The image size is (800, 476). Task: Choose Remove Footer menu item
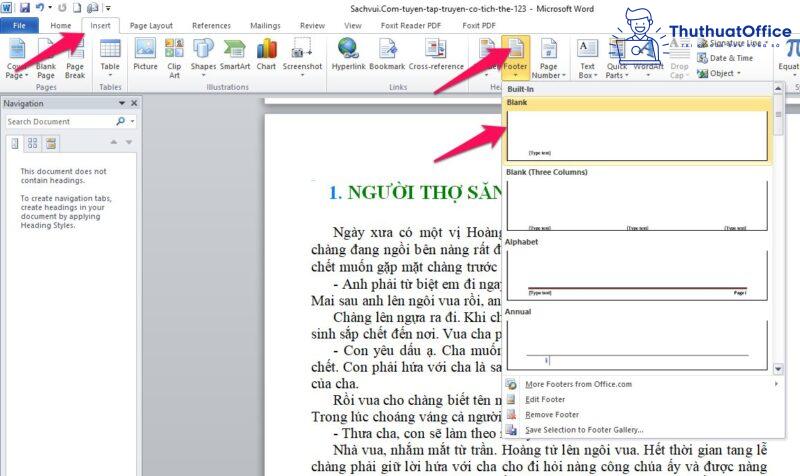642,415
